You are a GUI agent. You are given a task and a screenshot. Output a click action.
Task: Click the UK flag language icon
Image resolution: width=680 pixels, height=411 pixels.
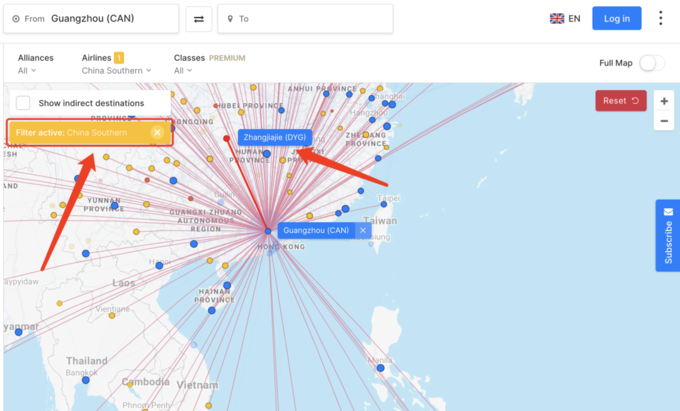557,19
